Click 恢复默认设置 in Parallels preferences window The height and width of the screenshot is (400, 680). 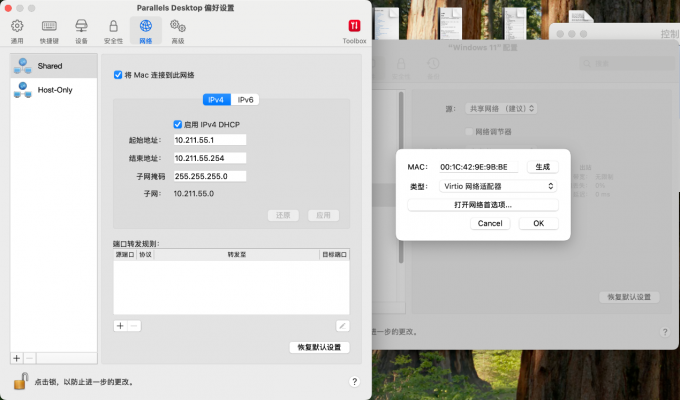point(319,347)
